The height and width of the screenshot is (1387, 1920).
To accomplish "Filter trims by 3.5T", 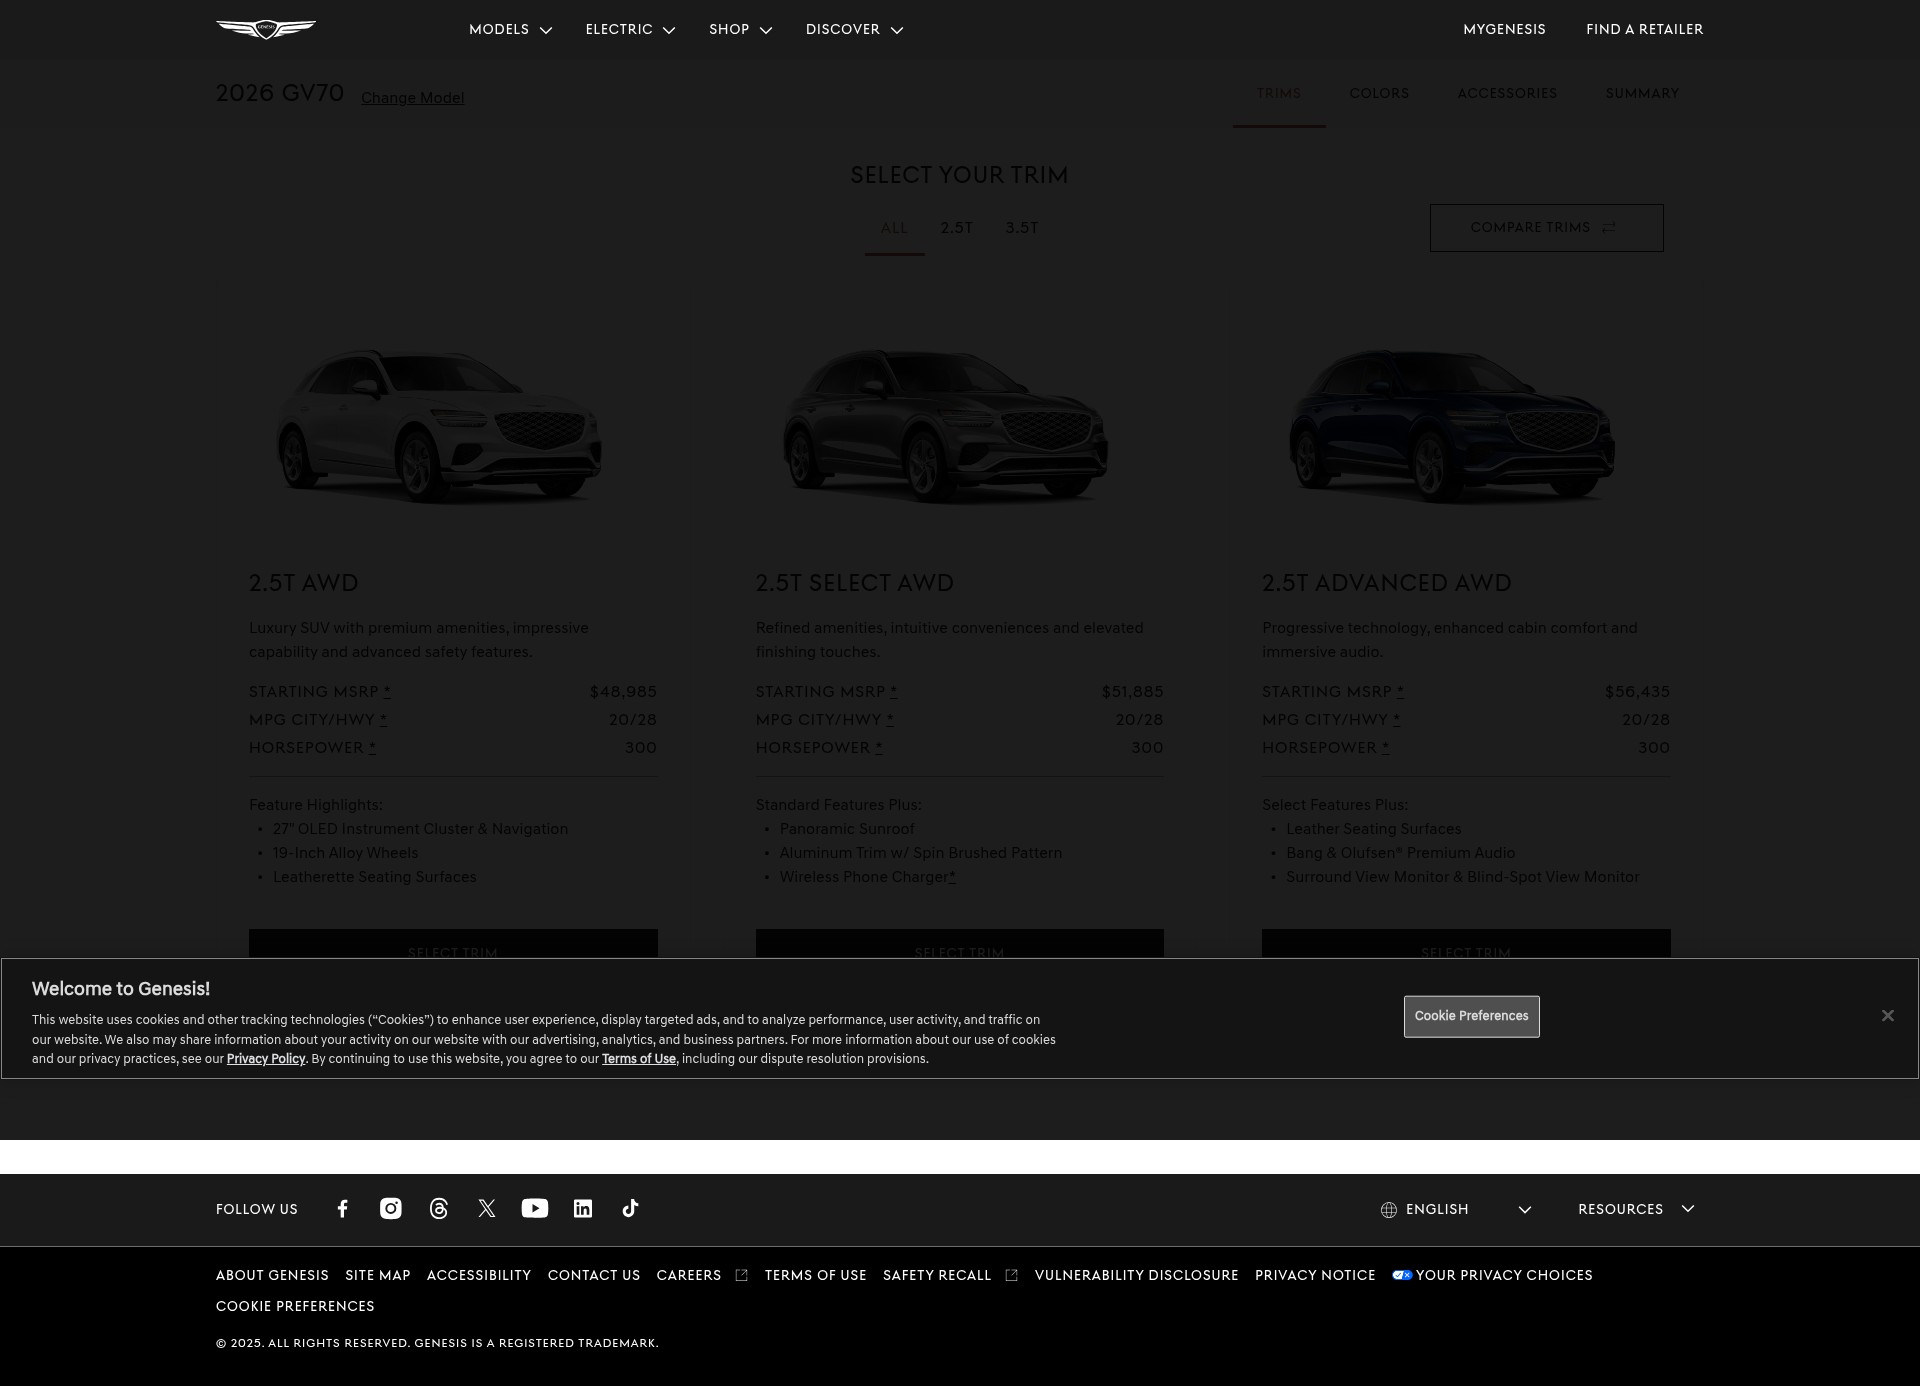I will pos(1022,229).
